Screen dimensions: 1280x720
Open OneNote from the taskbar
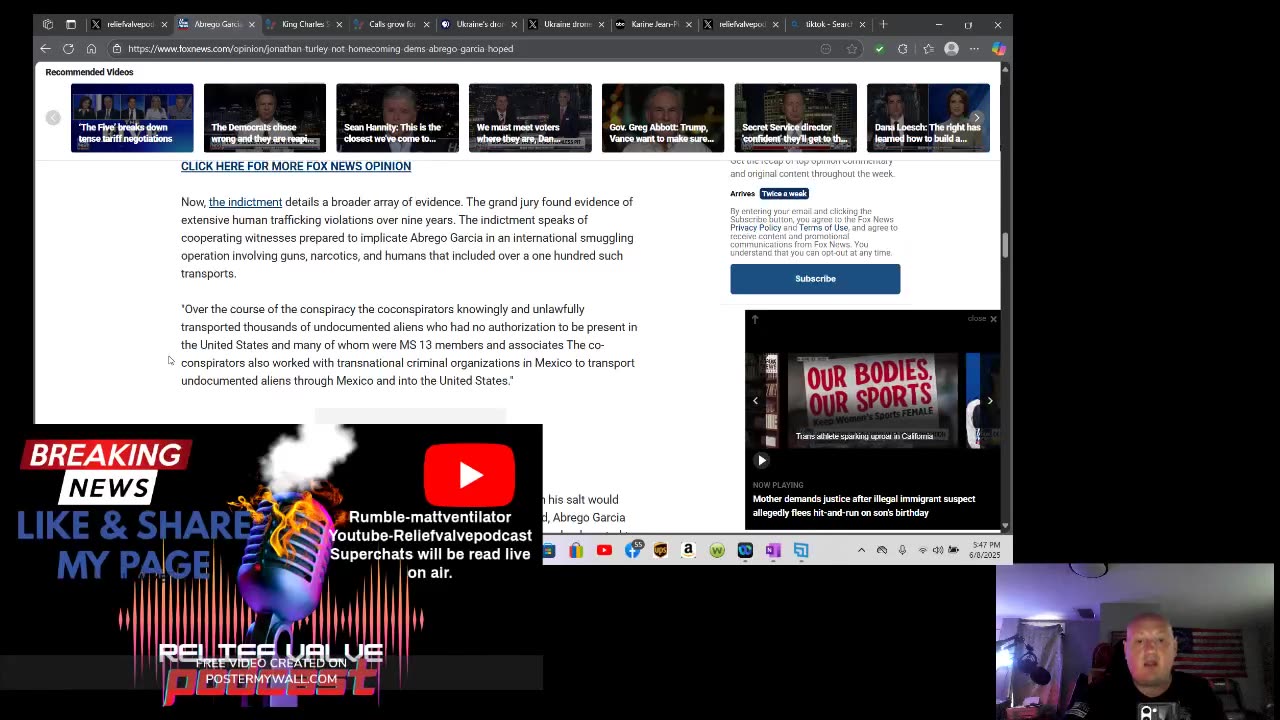pos(773,550)
